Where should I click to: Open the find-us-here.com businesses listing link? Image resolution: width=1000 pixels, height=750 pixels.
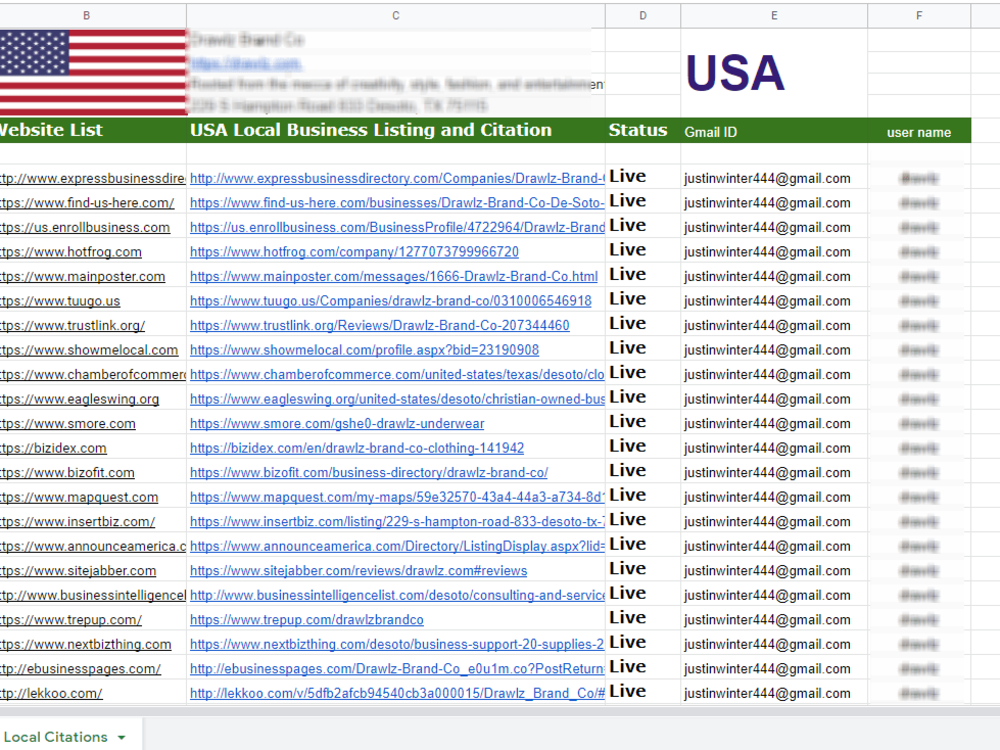tap(397, 203)
